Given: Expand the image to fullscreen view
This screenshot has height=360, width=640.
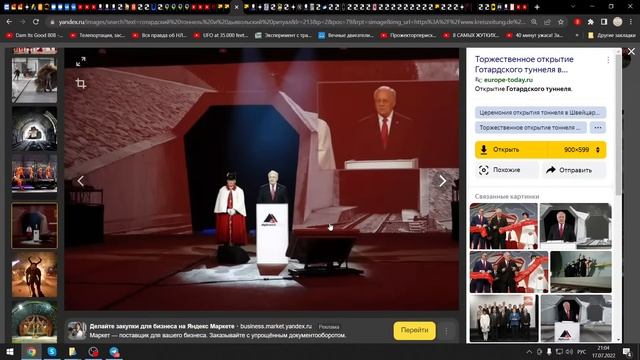Looking at the screenshot, I should 81,62.
